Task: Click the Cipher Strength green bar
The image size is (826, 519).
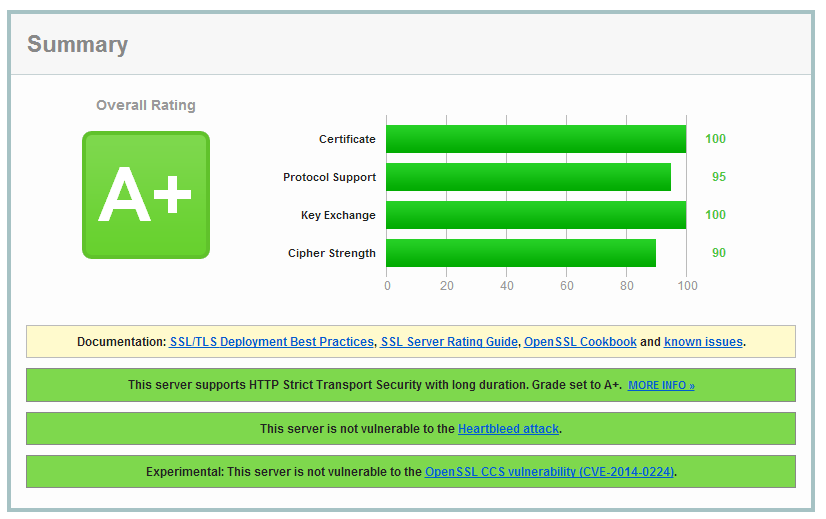Action: [x=520, y=253]
